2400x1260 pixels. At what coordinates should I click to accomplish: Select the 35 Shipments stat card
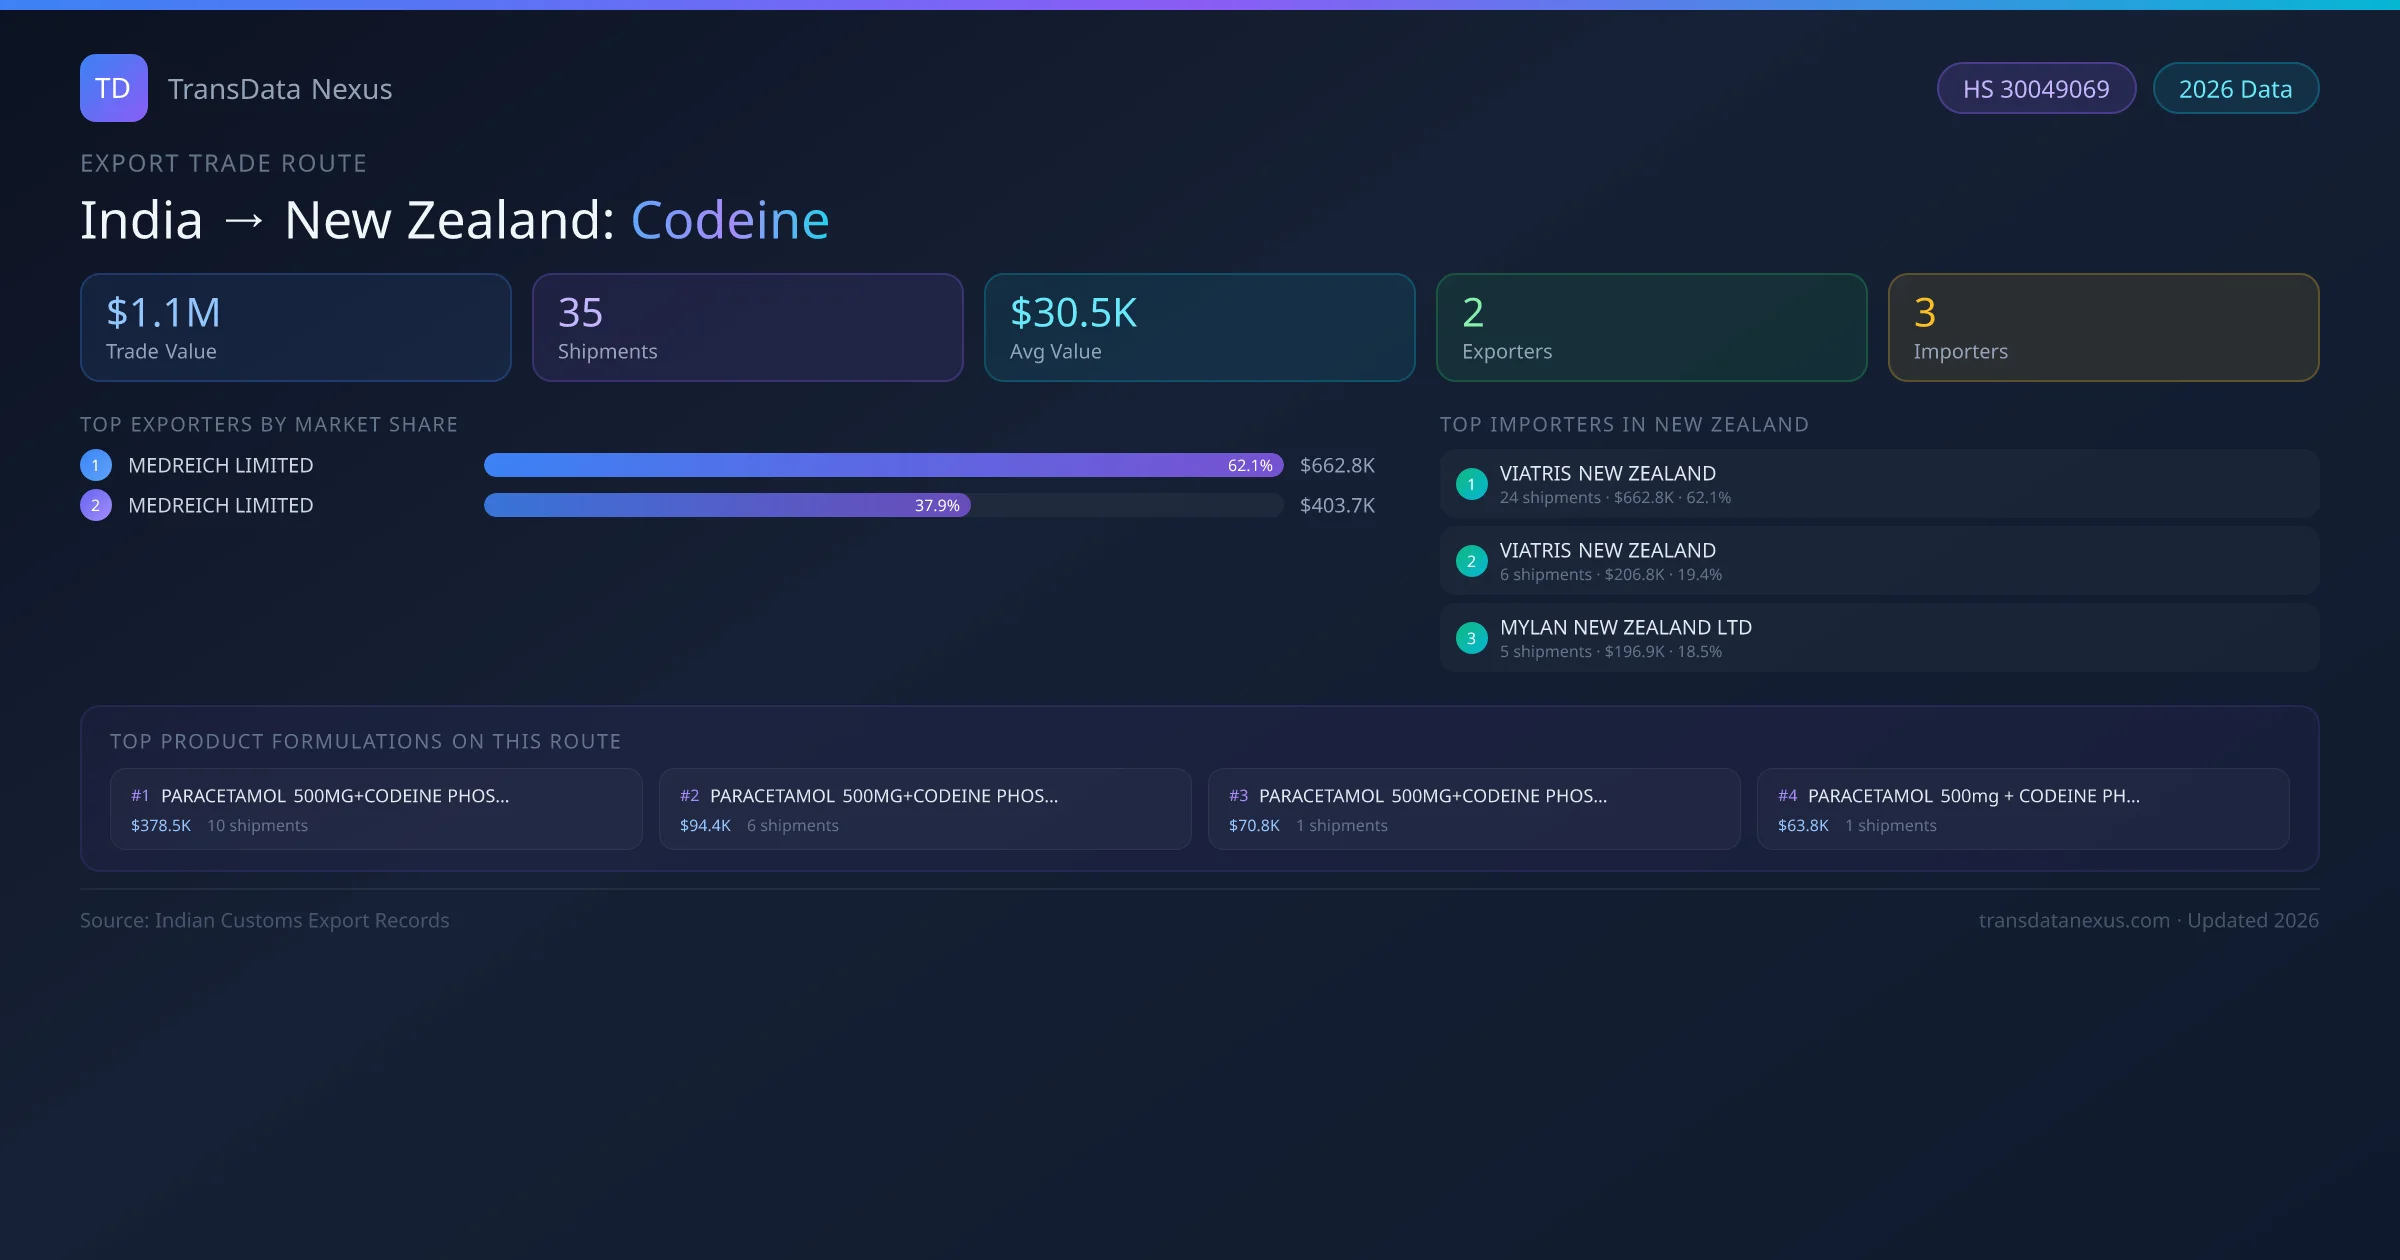pyautogui.click(x=748, y=328)
